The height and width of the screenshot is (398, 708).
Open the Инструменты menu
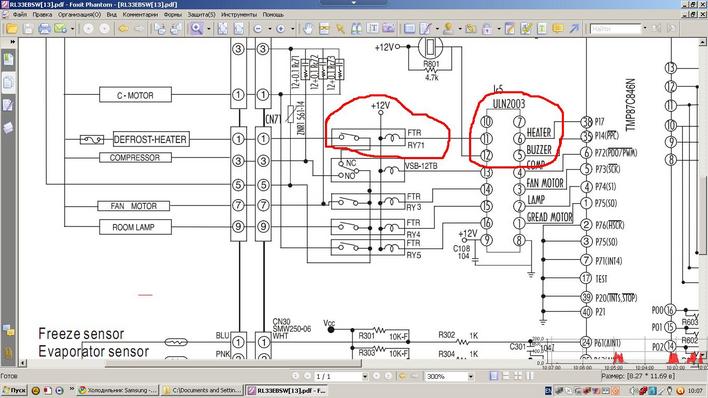point(239,14)
